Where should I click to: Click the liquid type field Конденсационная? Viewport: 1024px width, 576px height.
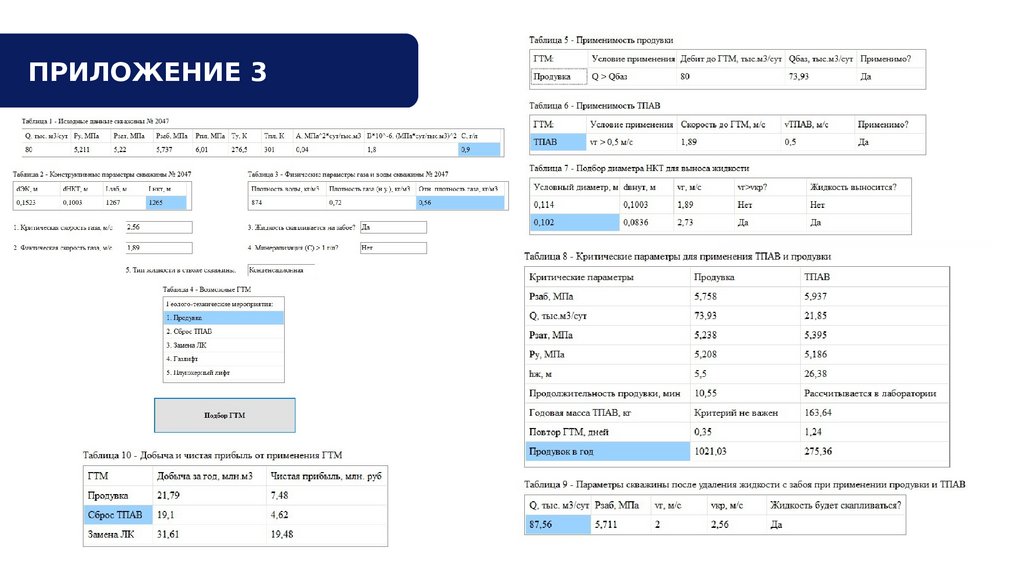[x=281, y=270]
